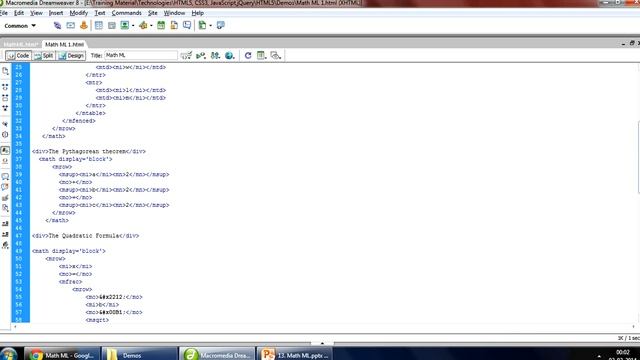Open Preview/Debug in Browser menu
640x360 pixels.
[x=230, y=55]
